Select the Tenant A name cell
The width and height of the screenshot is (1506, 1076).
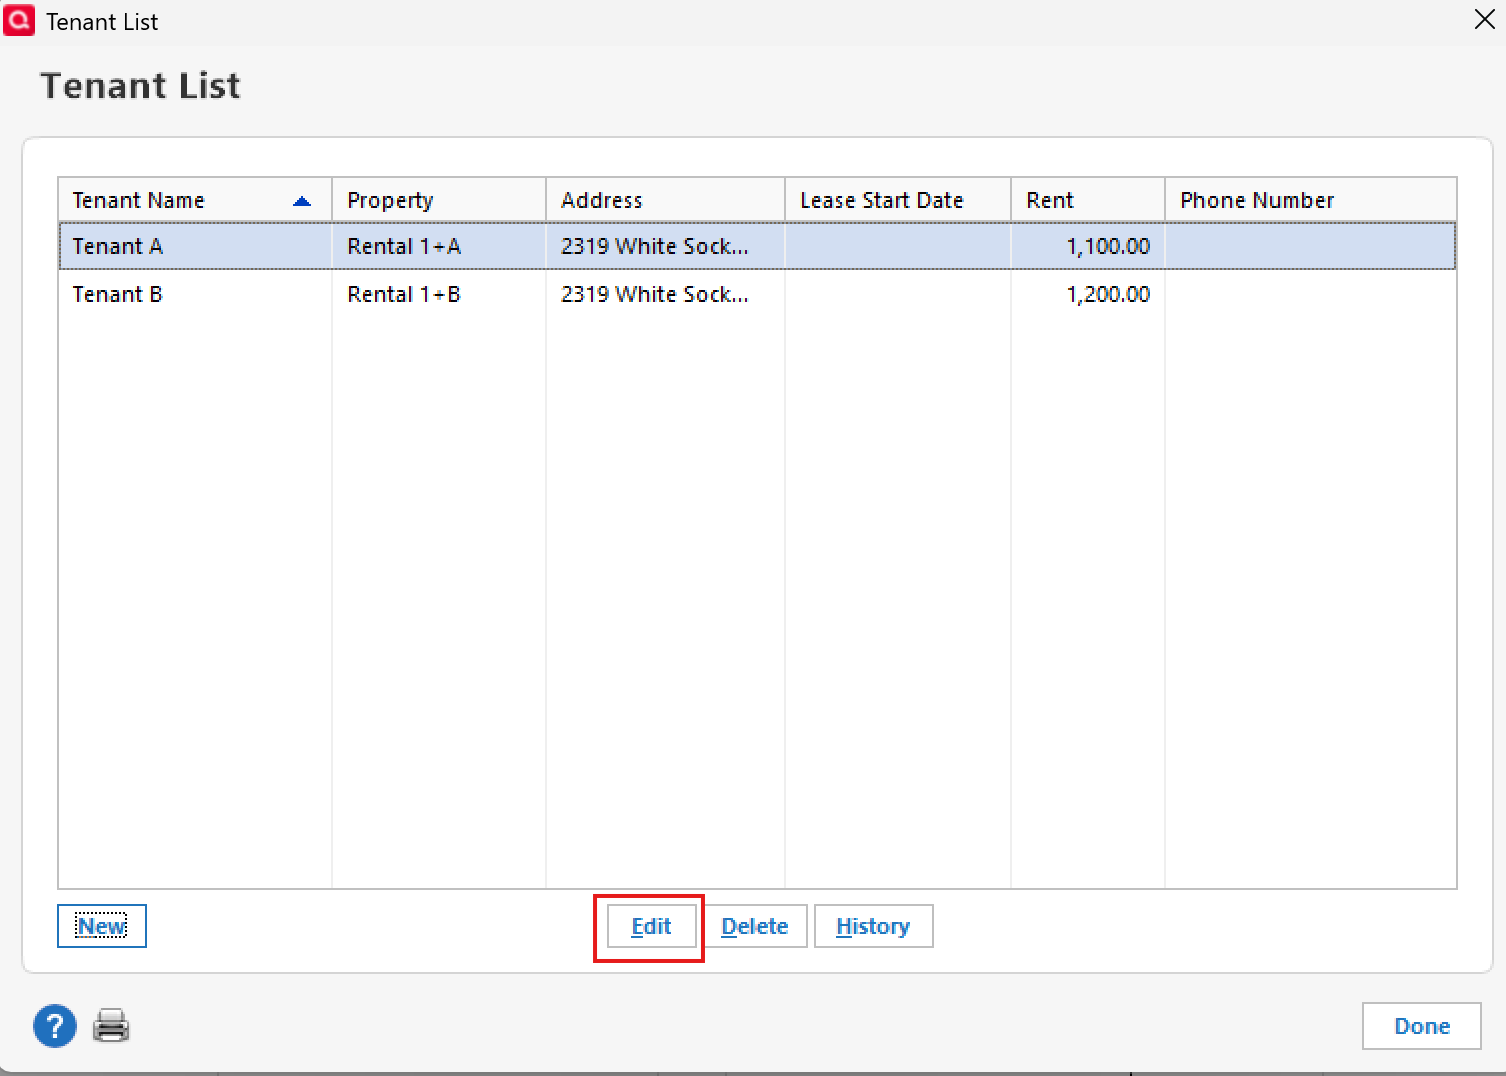195,246
